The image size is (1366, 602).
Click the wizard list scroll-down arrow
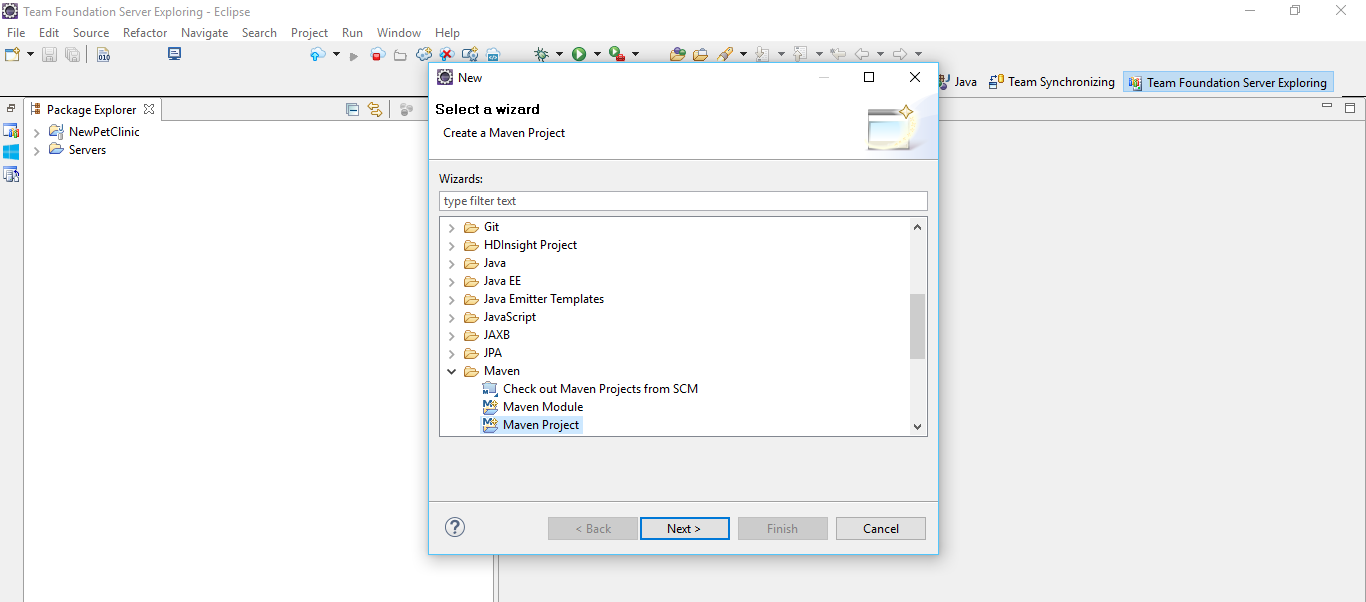pos(917,426)
